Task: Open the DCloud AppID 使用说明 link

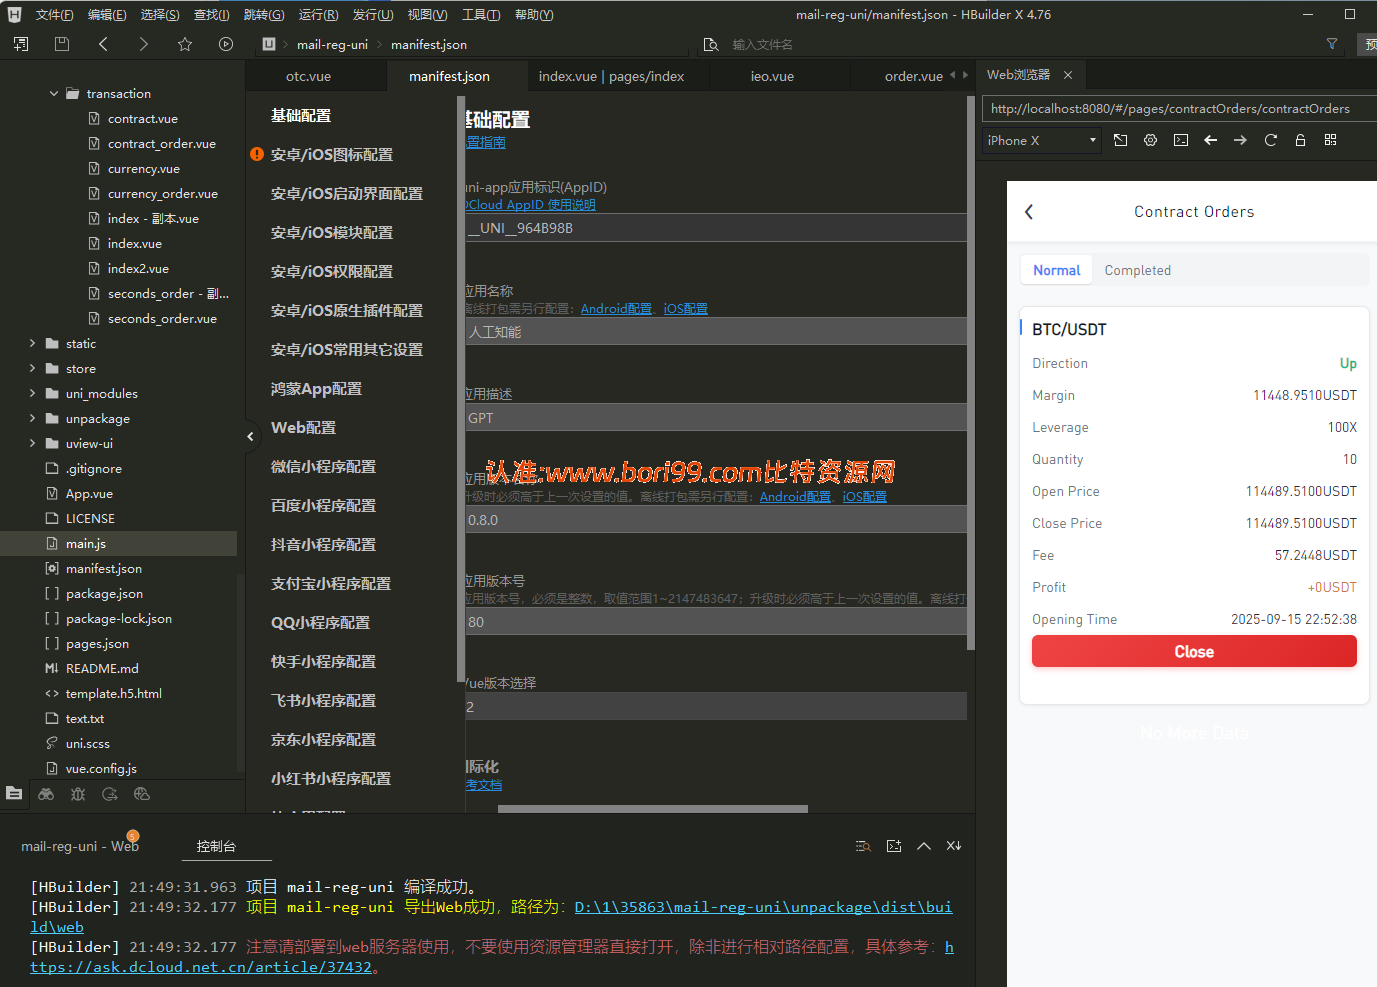Action: point(530,205)
